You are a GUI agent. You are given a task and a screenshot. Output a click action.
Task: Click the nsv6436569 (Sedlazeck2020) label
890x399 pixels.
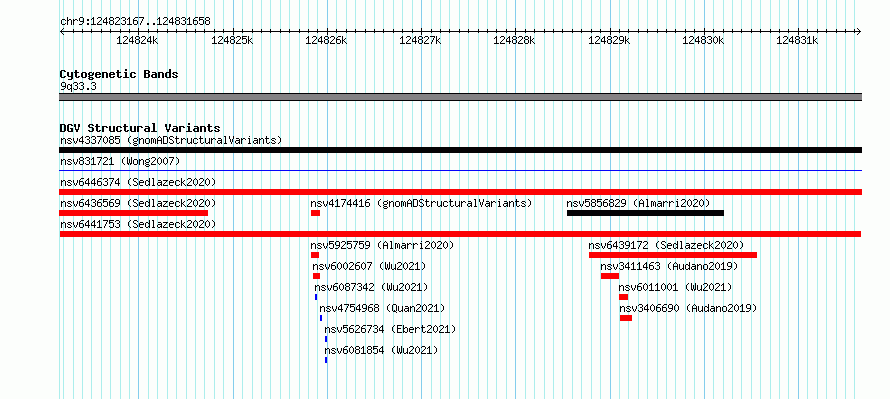[138, 203]
